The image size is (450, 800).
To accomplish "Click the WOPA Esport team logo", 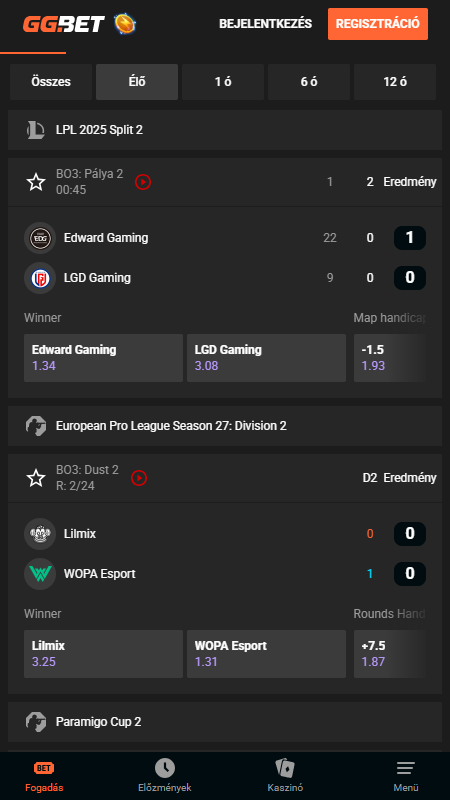I will pyautogui.click(x=40, y=573).
